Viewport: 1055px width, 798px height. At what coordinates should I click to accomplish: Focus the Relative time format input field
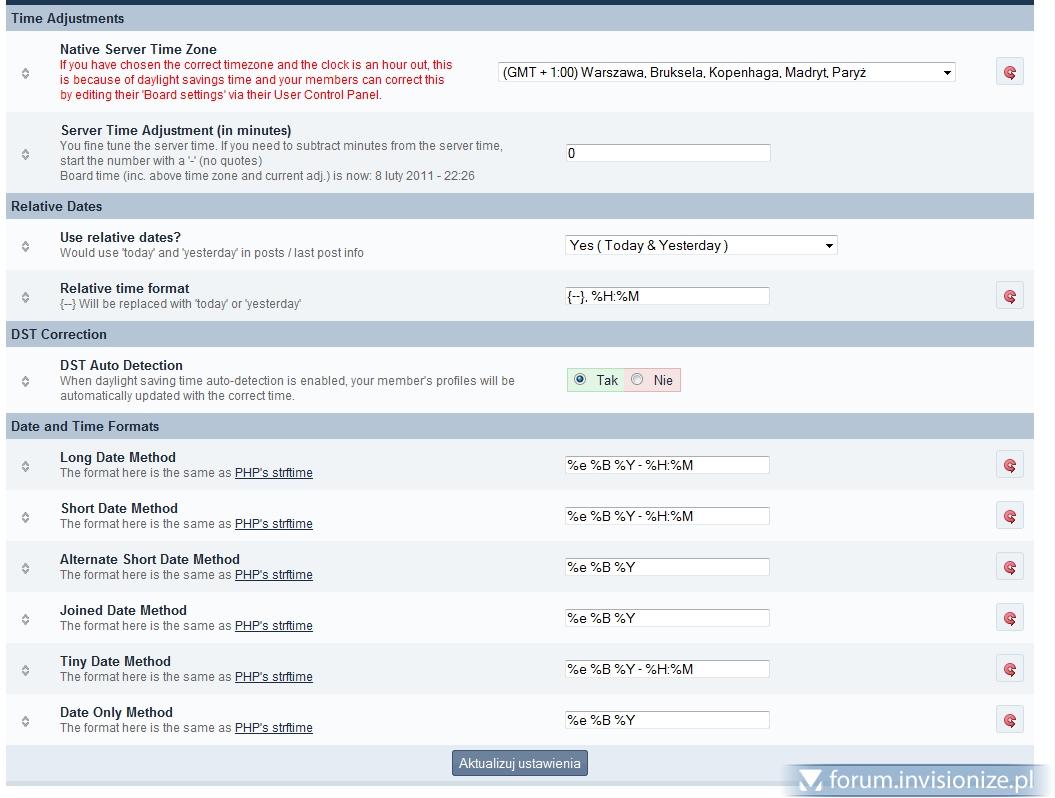(x=667, y=296)
